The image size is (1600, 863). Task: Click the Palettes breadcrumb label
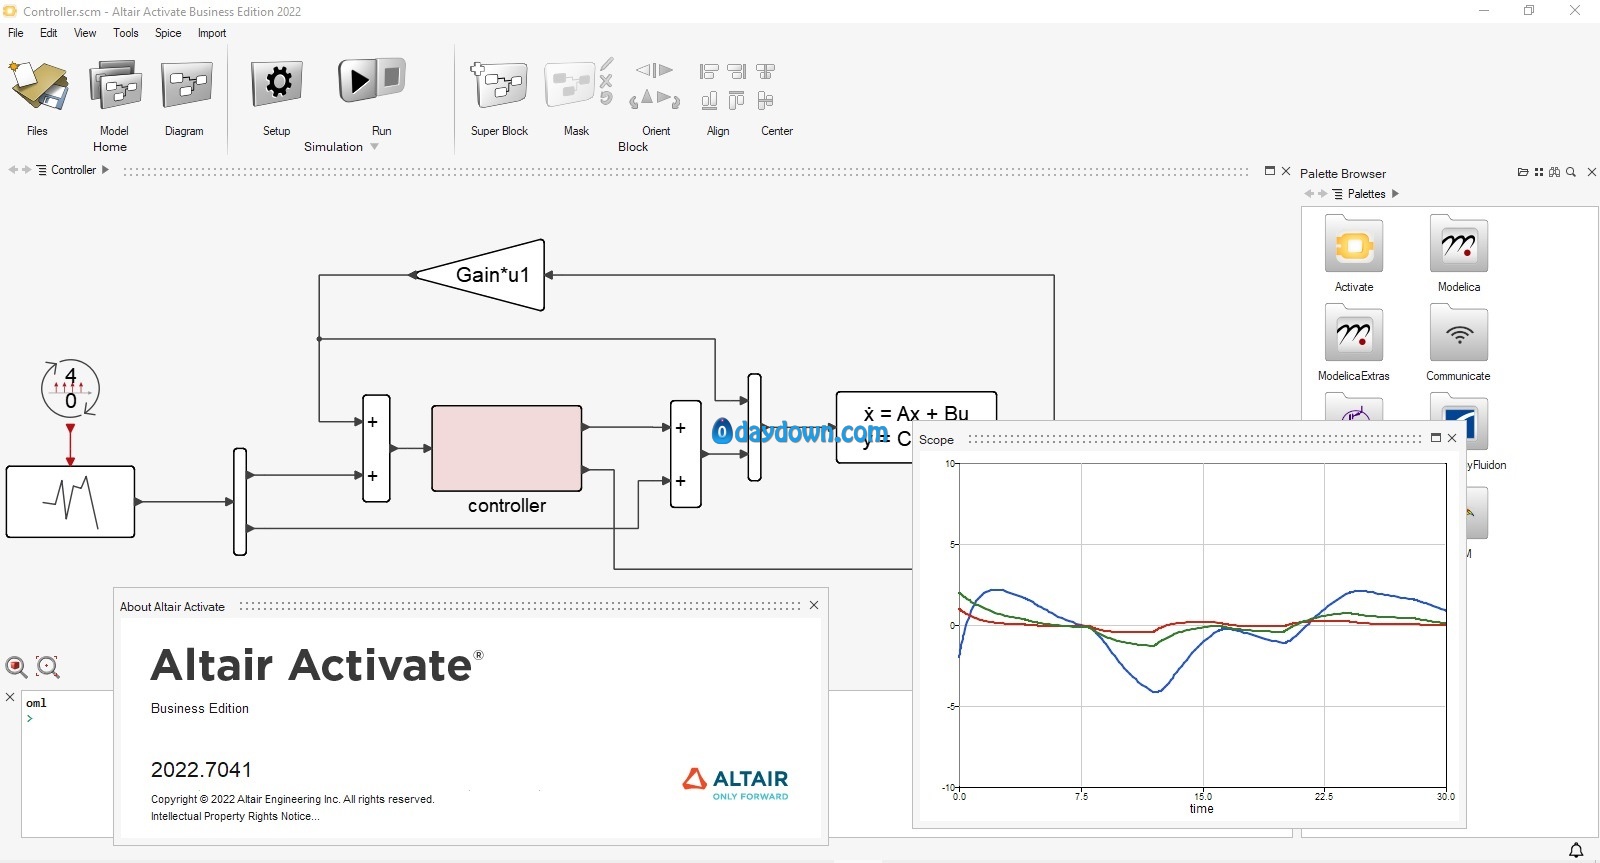point(1366,194)
